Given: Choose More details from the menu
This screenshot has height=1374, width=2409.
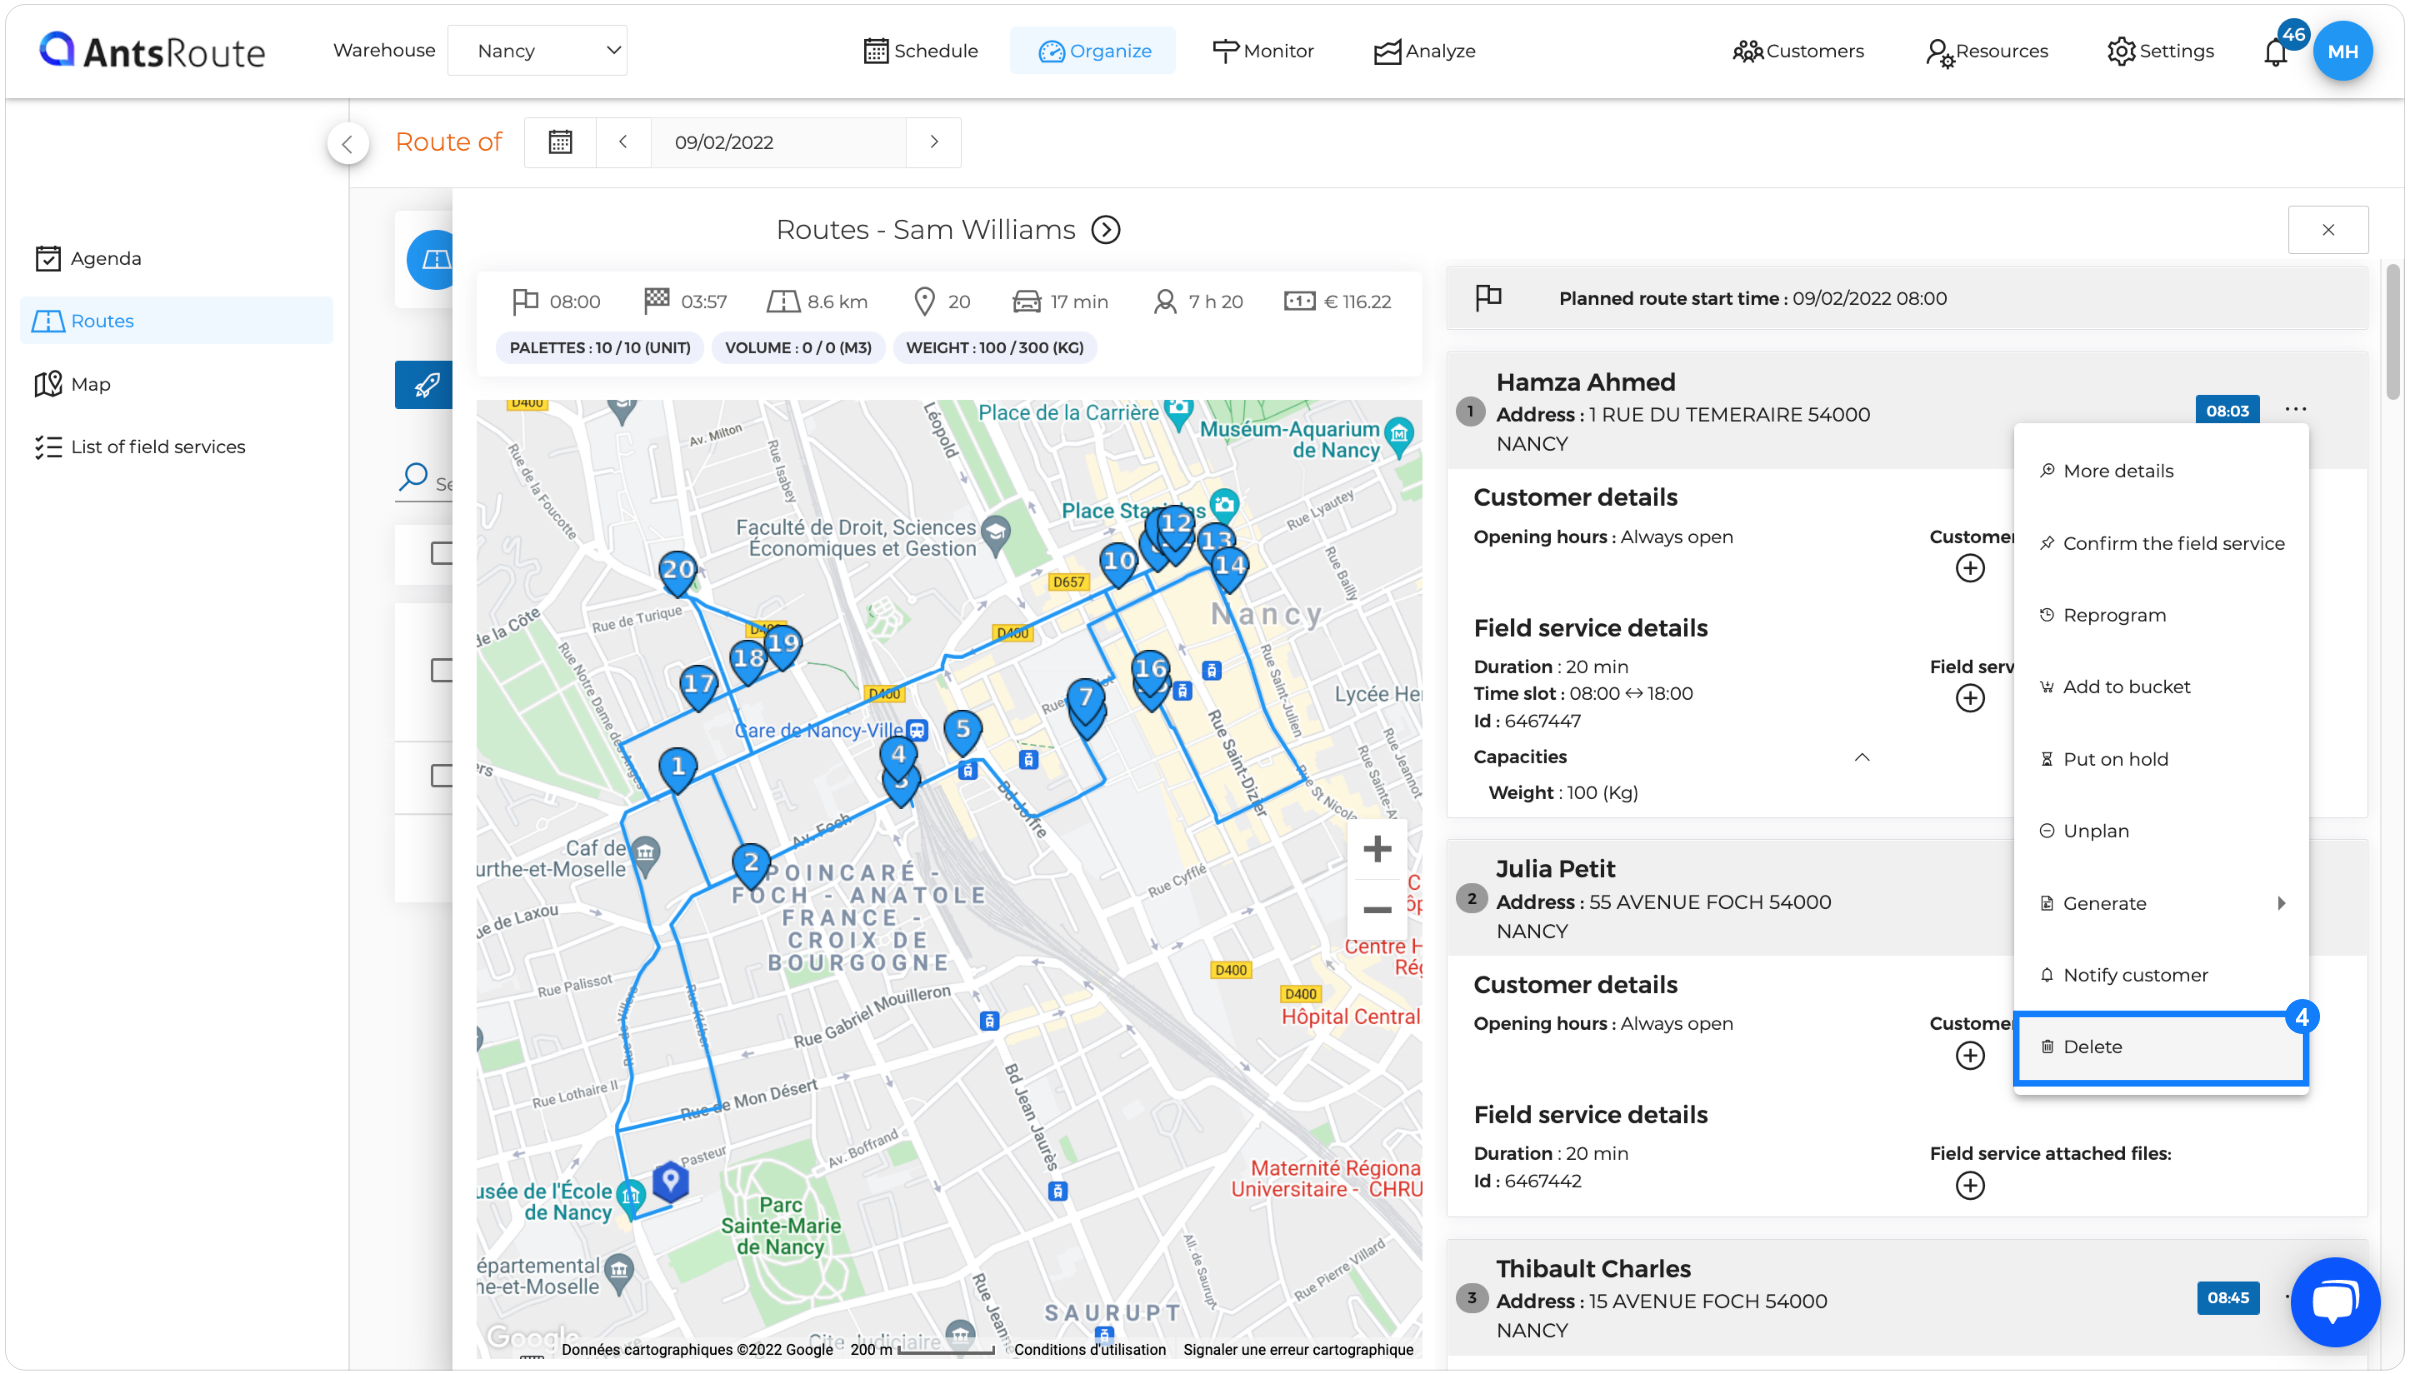Looking at the screenshot, I should coord(2160,471).
